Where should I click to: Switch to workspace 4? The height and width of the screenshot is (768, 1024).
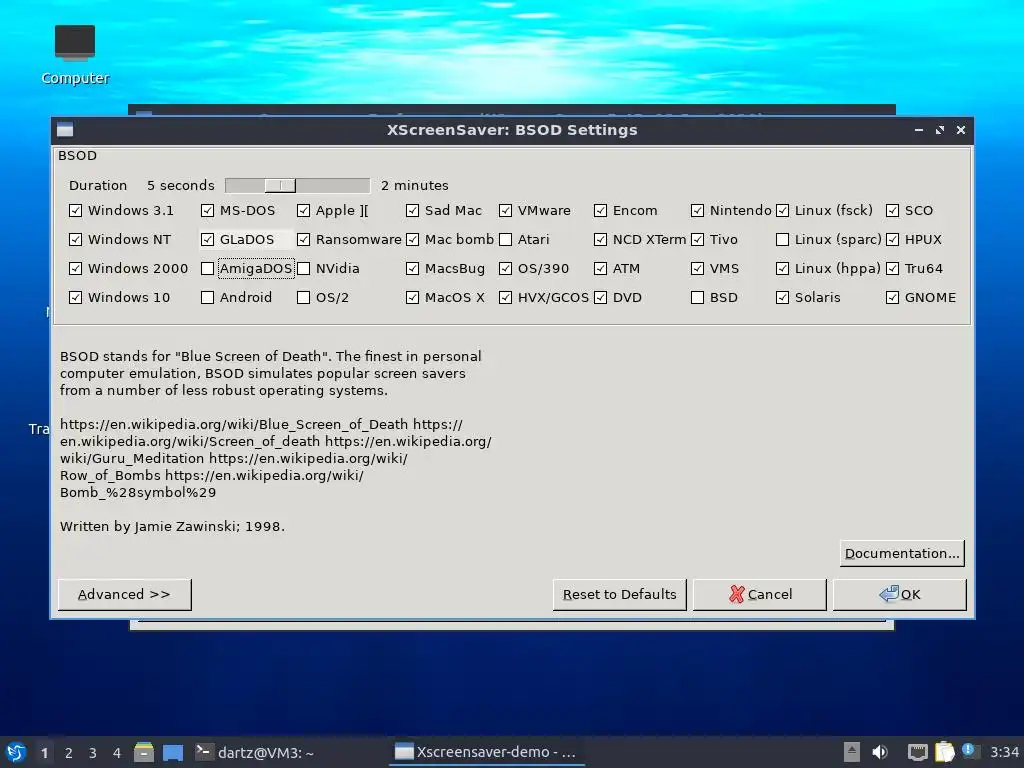117,753
